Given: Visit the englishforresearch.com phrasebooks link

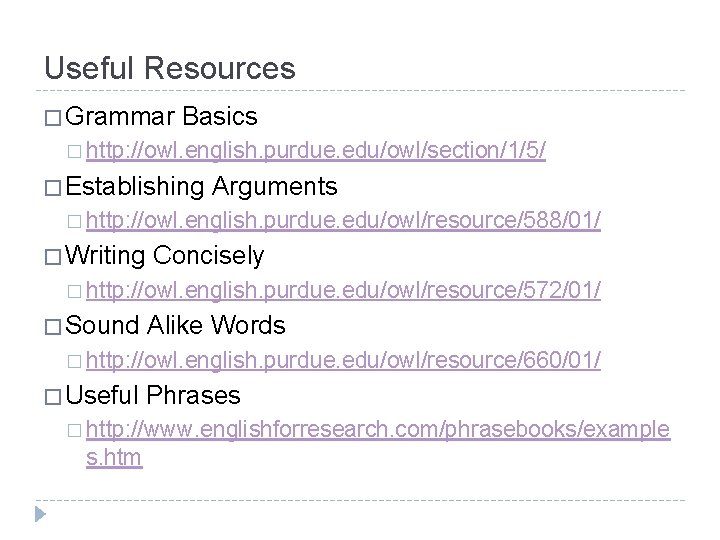Looking at the screenshot, I should [x=379, y=430].
